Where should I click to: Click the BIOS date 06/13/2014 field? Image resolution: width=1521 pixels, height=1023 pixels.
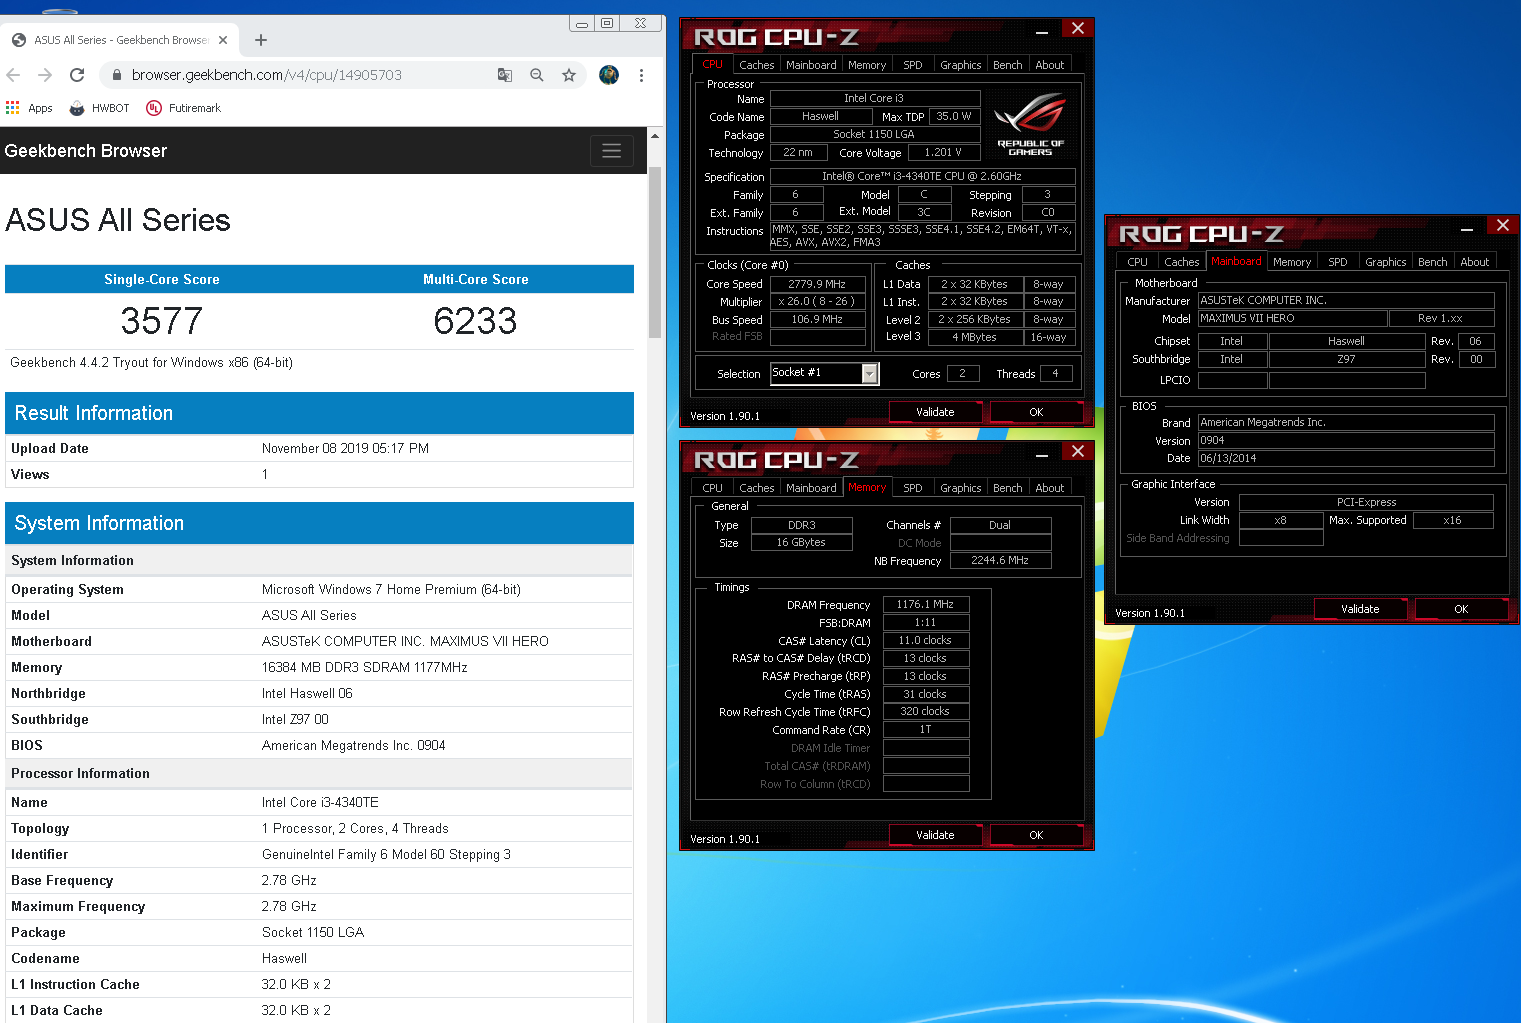tap(1346, 458)
